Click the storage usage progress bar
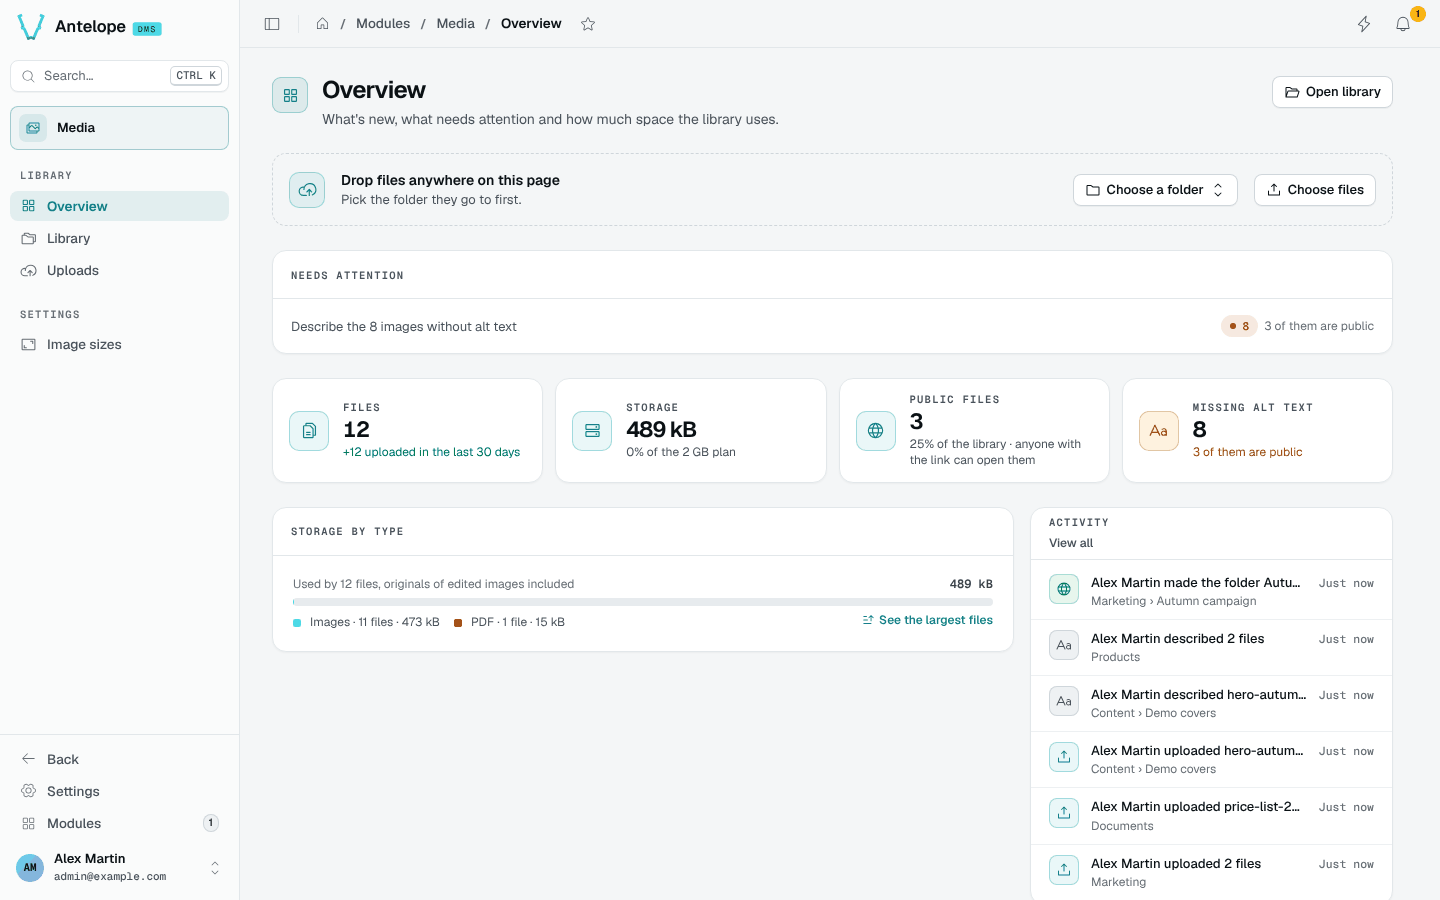The height and width of the screenshot is (900, 1440). (x=643, y=602)
